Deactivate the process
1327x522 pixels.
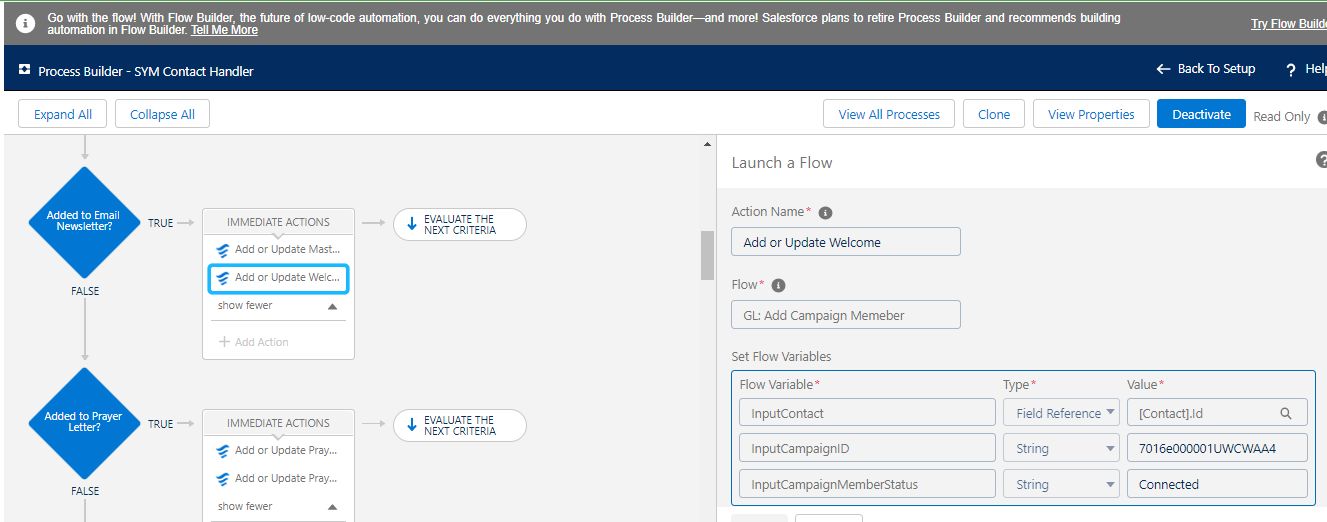1201,114
